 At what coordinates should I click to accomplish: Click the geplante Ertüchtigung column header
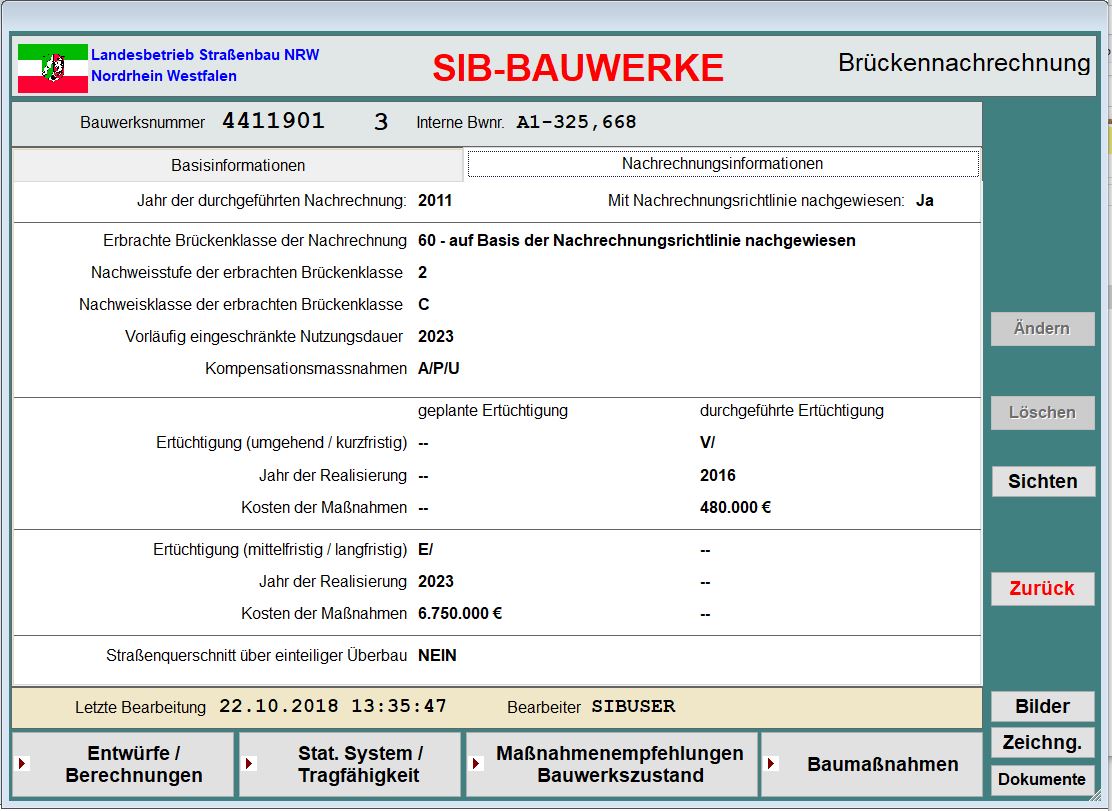[x=493, y=411]
